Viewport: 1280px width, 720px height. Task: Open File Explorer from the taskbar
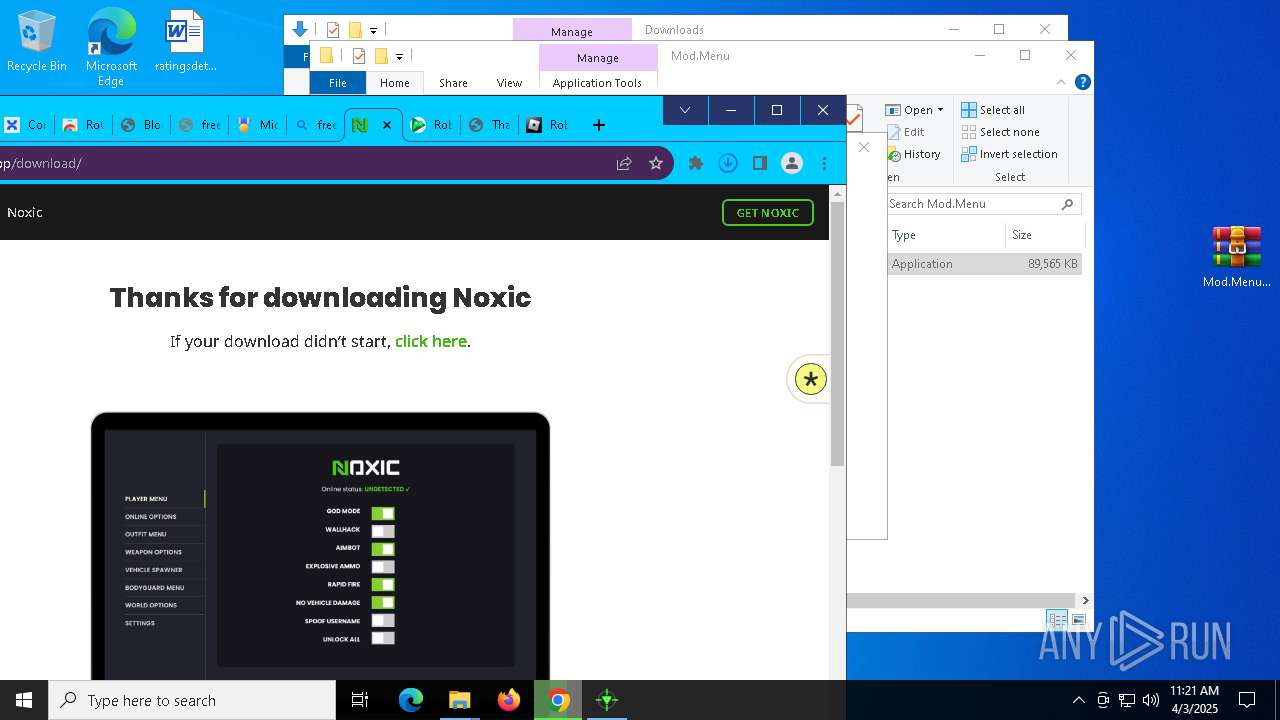(x=459, y=700)
